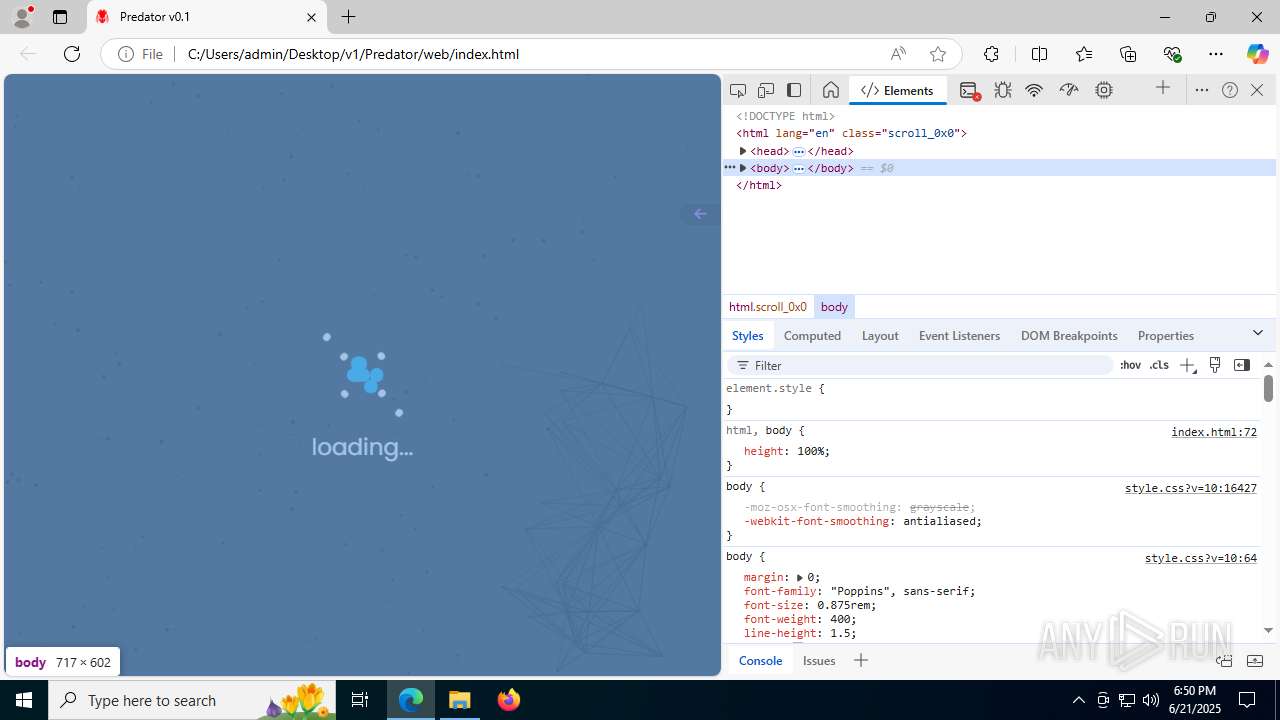Expand the body element node

(x=743, y=168)
